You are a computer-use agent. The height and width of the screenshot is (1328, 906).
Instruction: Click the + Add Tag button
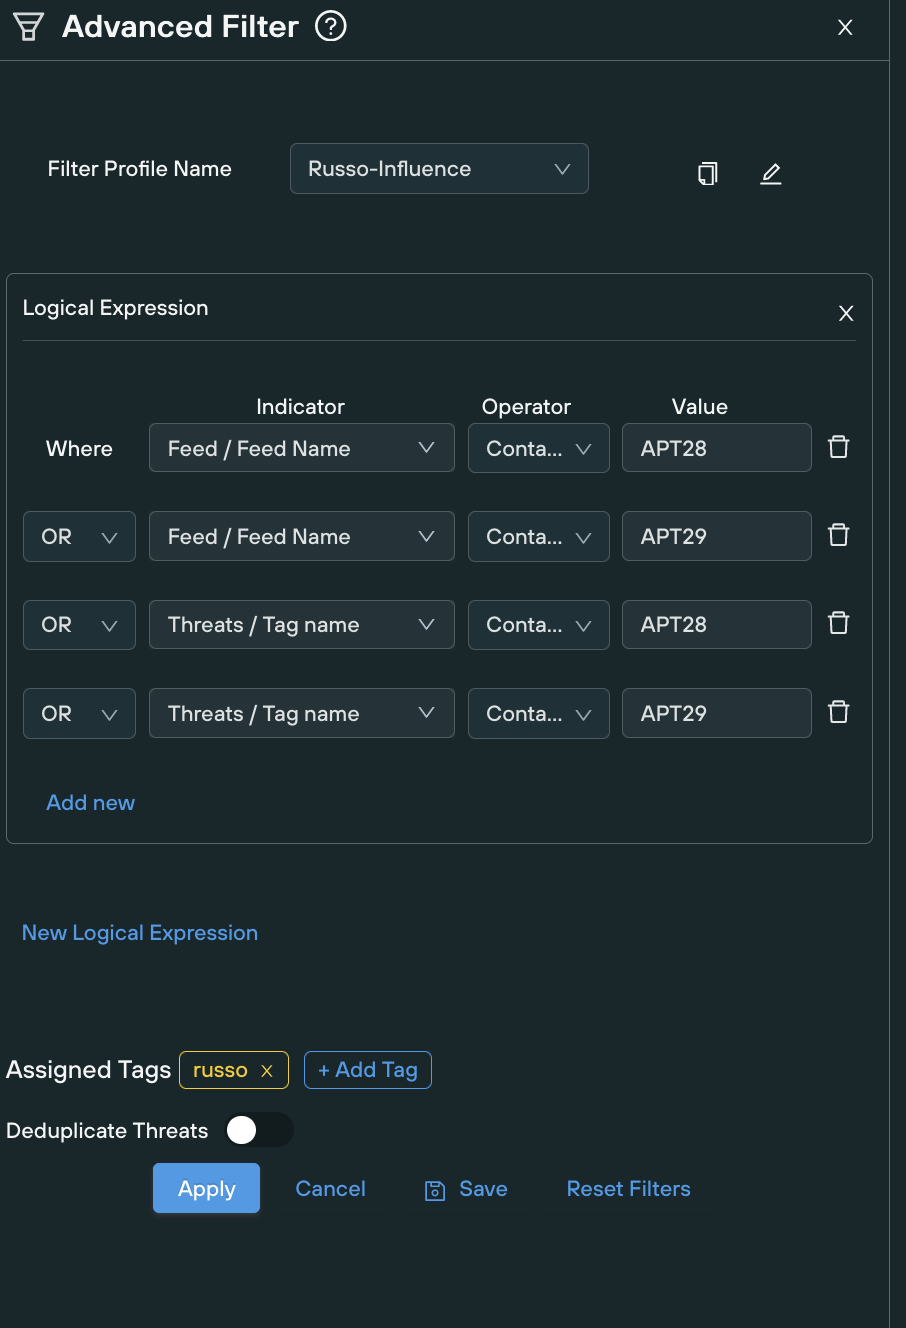pos(367,1070)
